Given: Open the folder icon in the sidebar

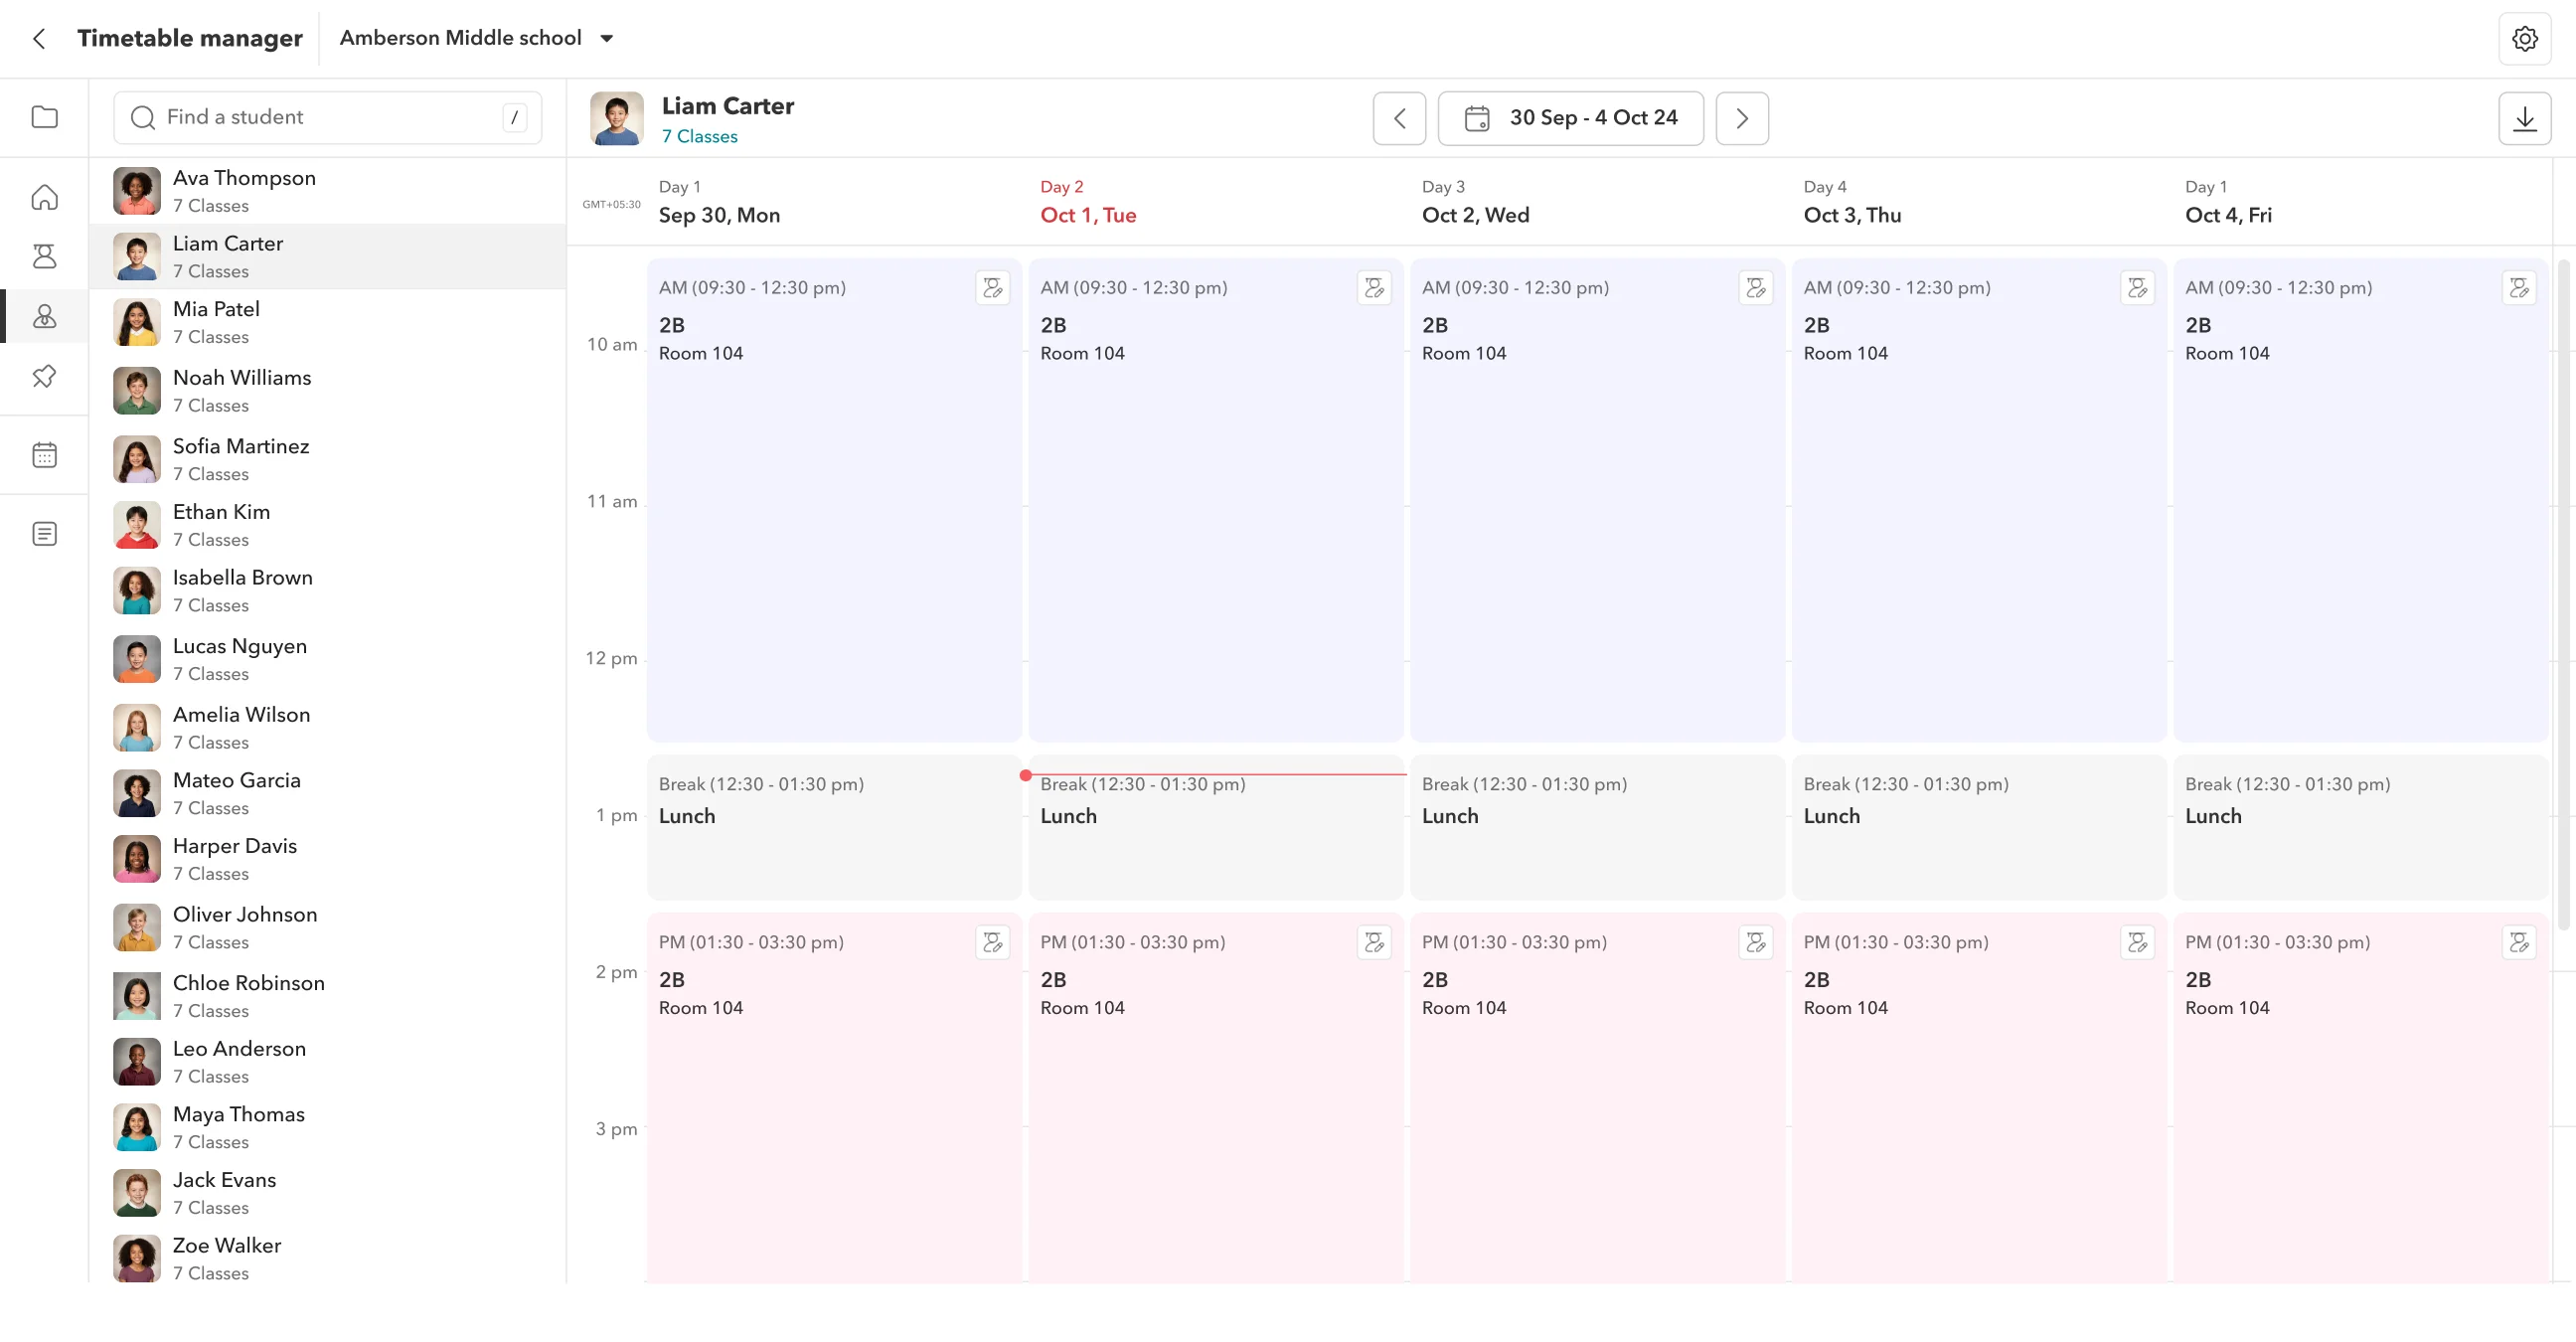Looking at the screenshot, I should coord(44,117).
